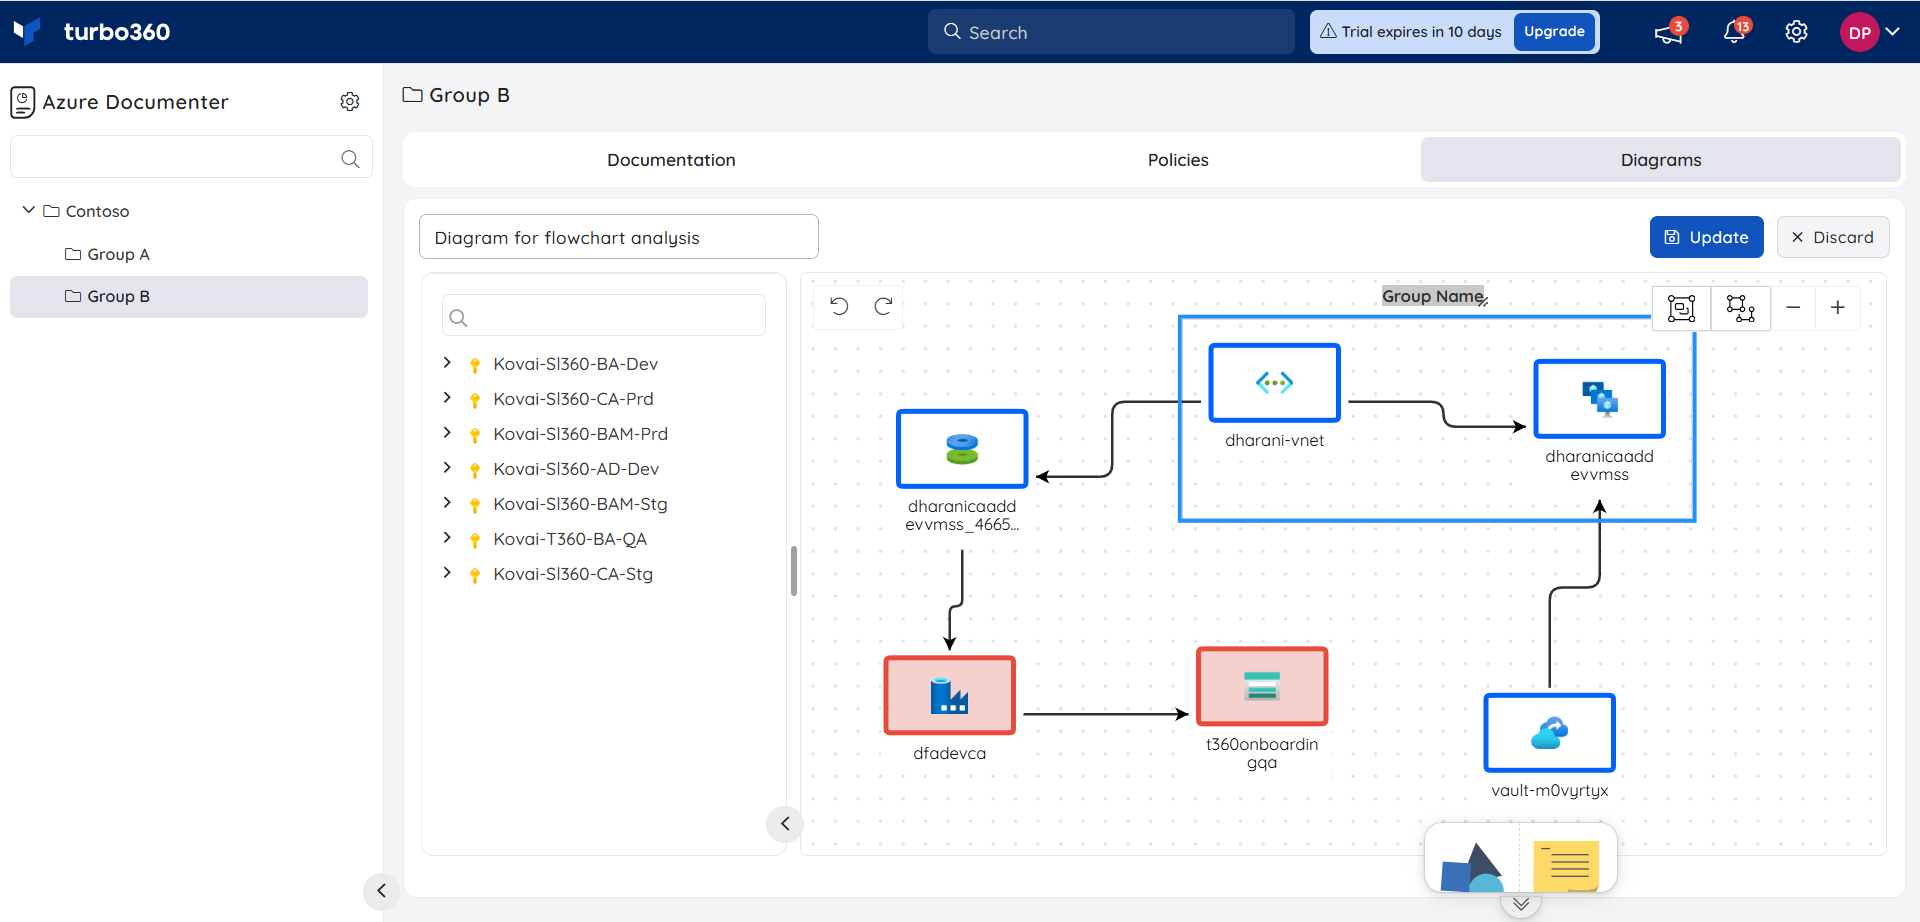Expand Kovai-T360-BA-QA subscription
The height and width of the screenshot is (922, 1920).
coord(447,538)
